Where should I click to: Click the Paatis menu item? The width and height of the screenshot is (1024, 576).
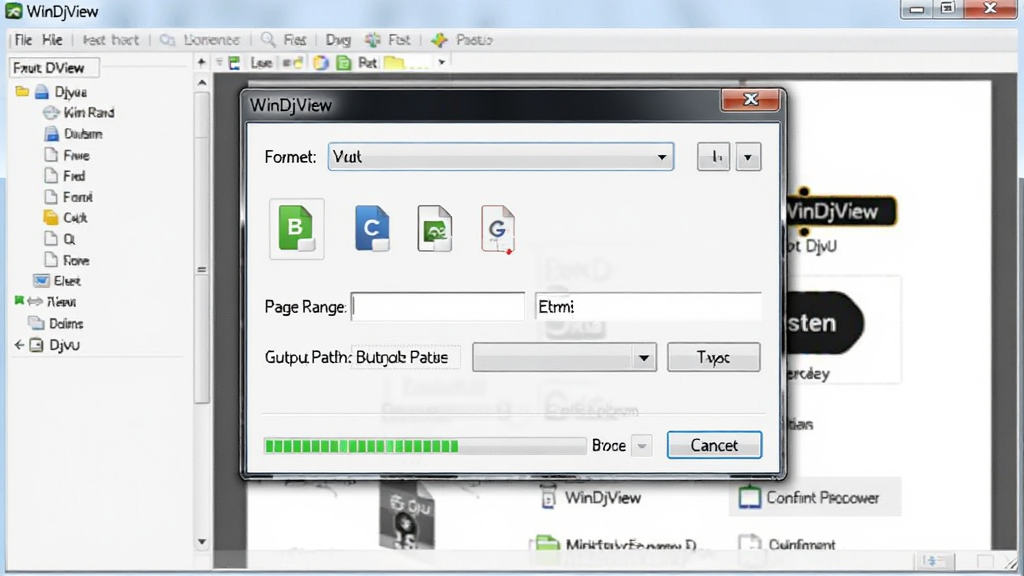pyautogui.click(x=474, y=40)
